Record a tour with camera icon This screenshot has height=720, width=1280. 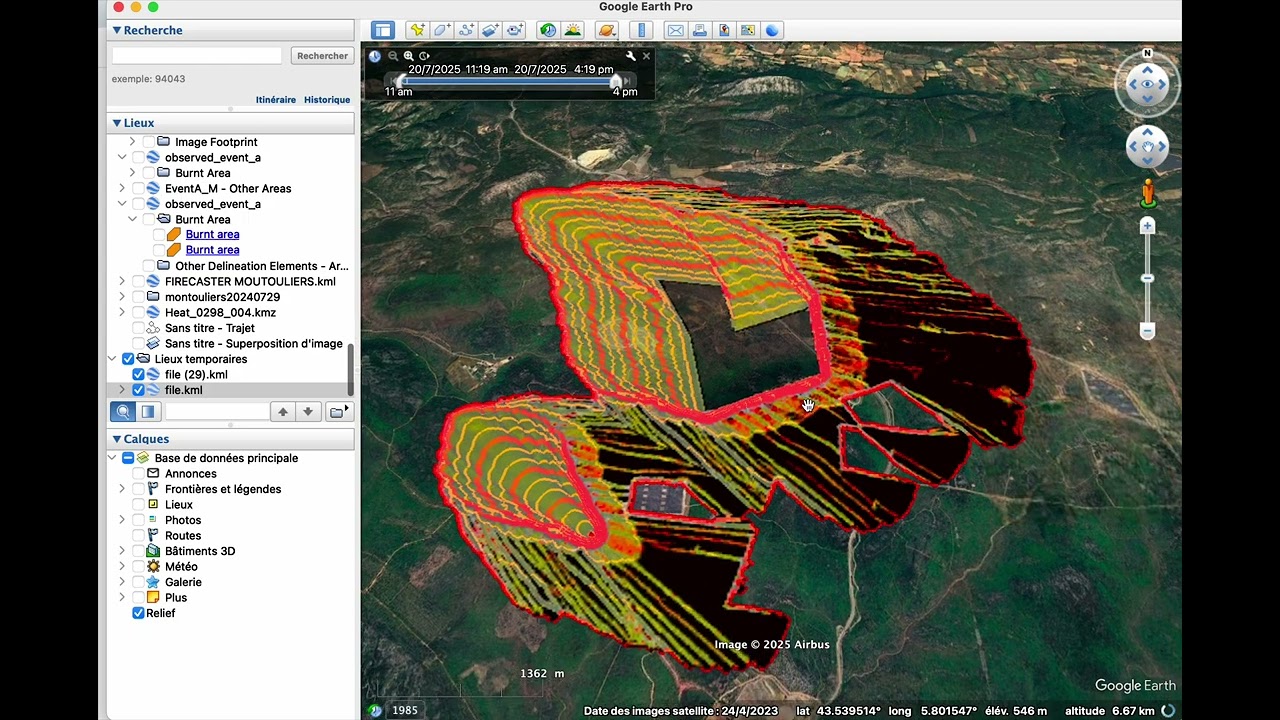click(515, 30)
